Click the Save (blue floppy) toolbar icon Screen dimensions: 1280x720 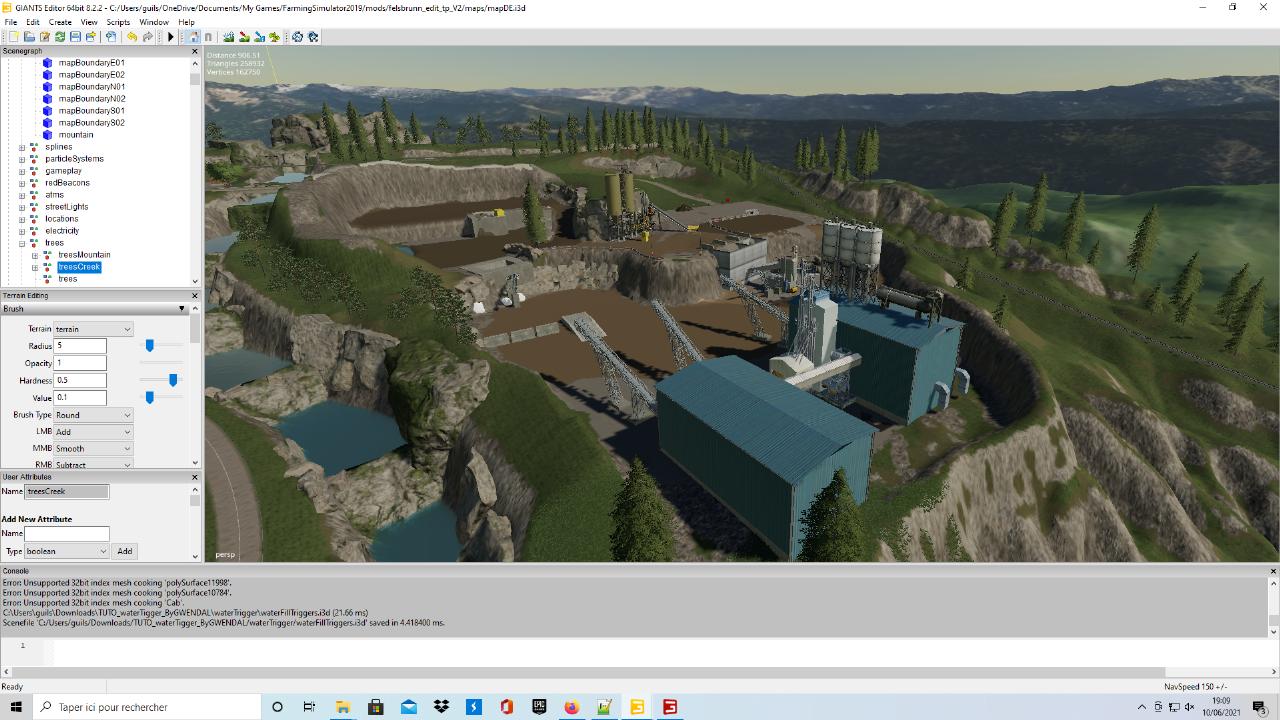[x=75, y=37]
